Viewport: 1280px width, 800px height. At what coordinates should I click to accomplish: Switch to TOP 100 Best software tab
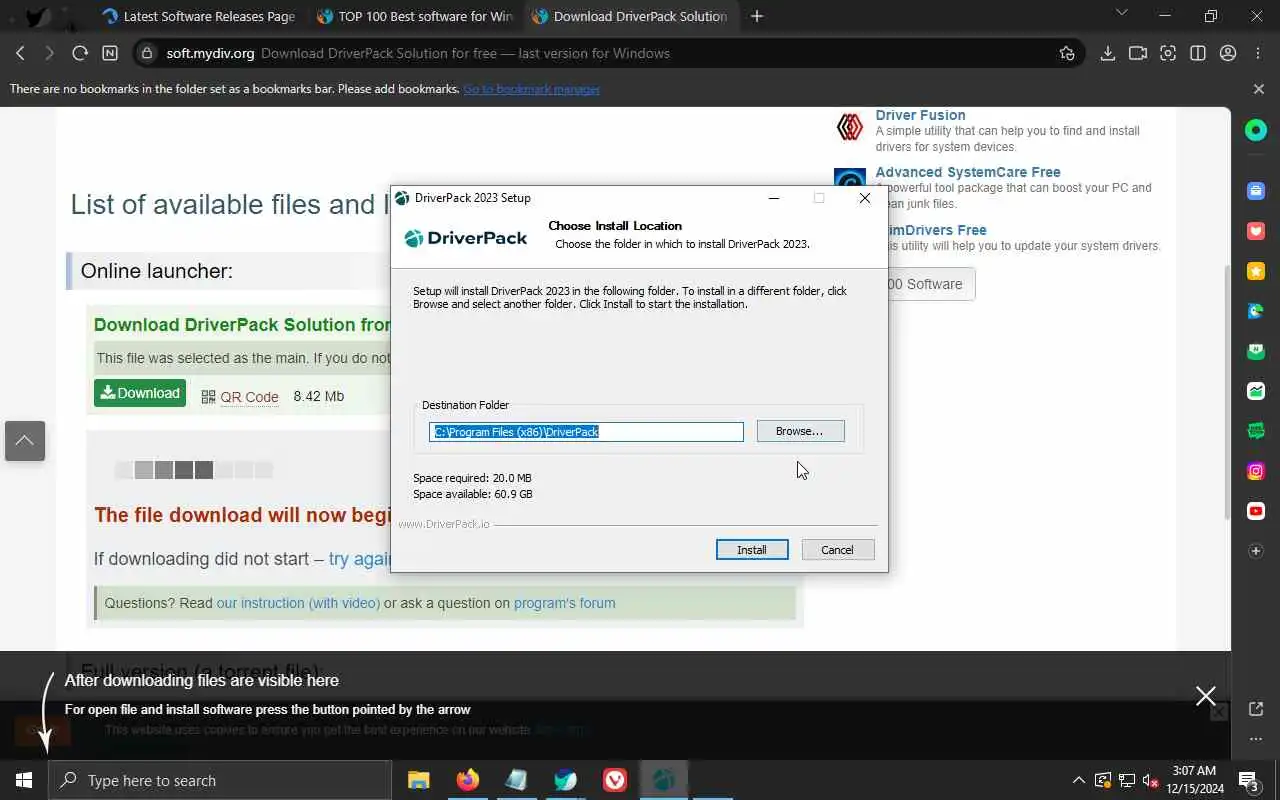(x=414, y=16)
